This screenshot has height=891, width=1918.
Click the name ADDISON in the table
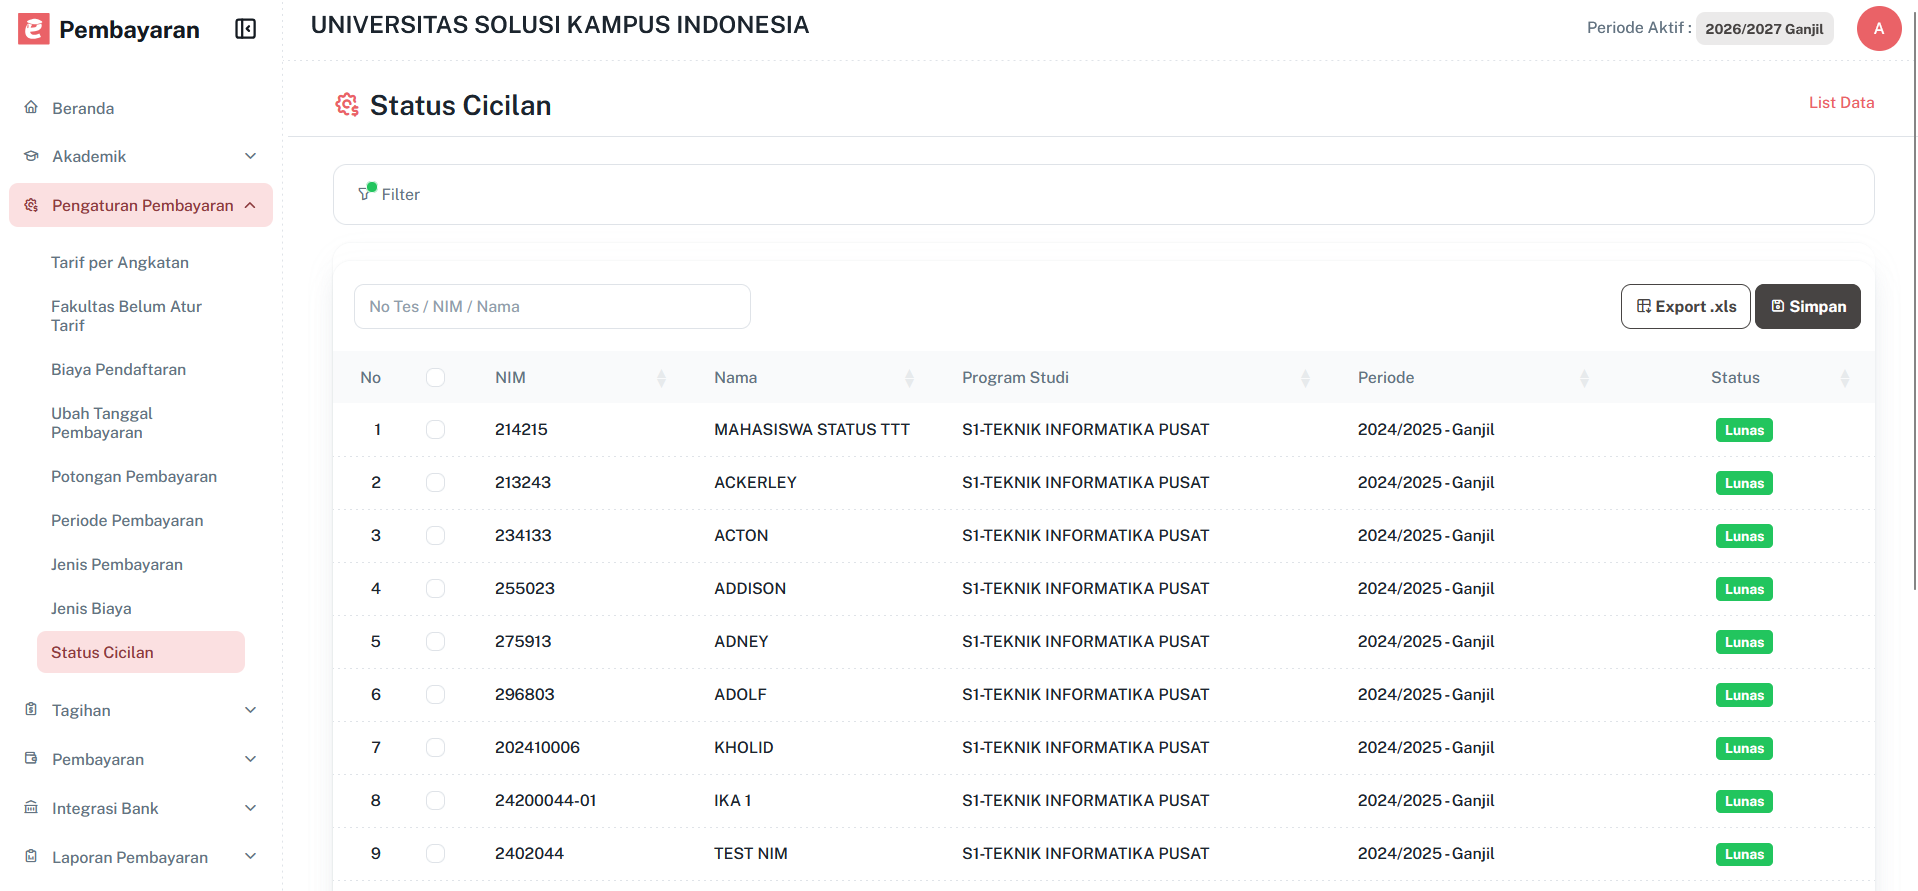(750, 589)
